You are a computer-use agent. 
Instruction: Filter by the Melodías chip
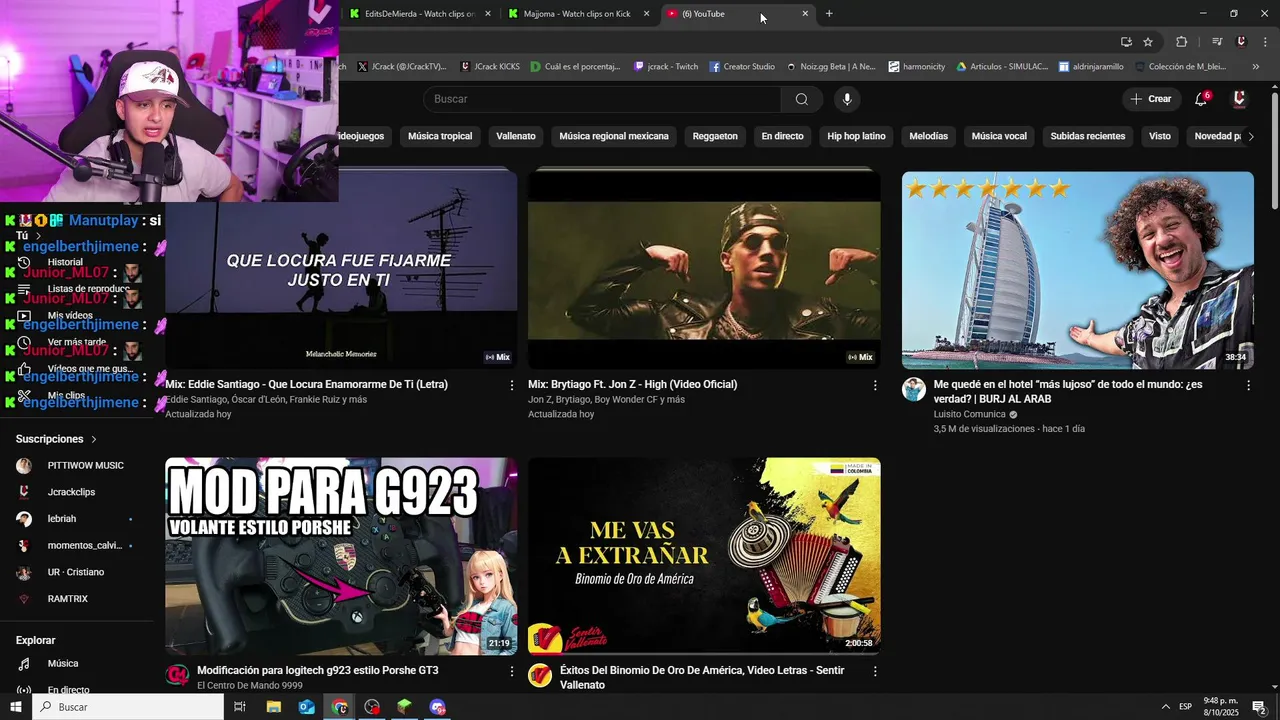[x=928, y=136]
